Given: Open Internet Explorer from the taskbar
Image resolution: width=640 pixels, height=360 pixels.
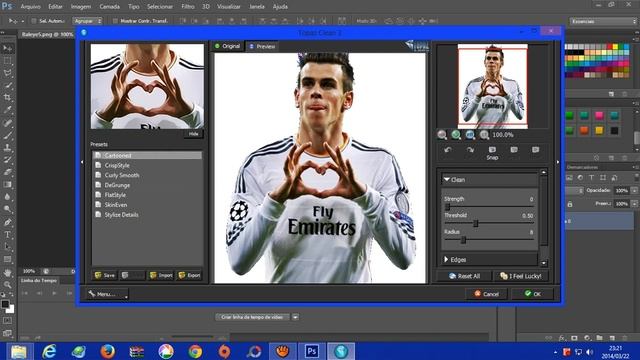Looking at the screenshot, I should point(49,351).
